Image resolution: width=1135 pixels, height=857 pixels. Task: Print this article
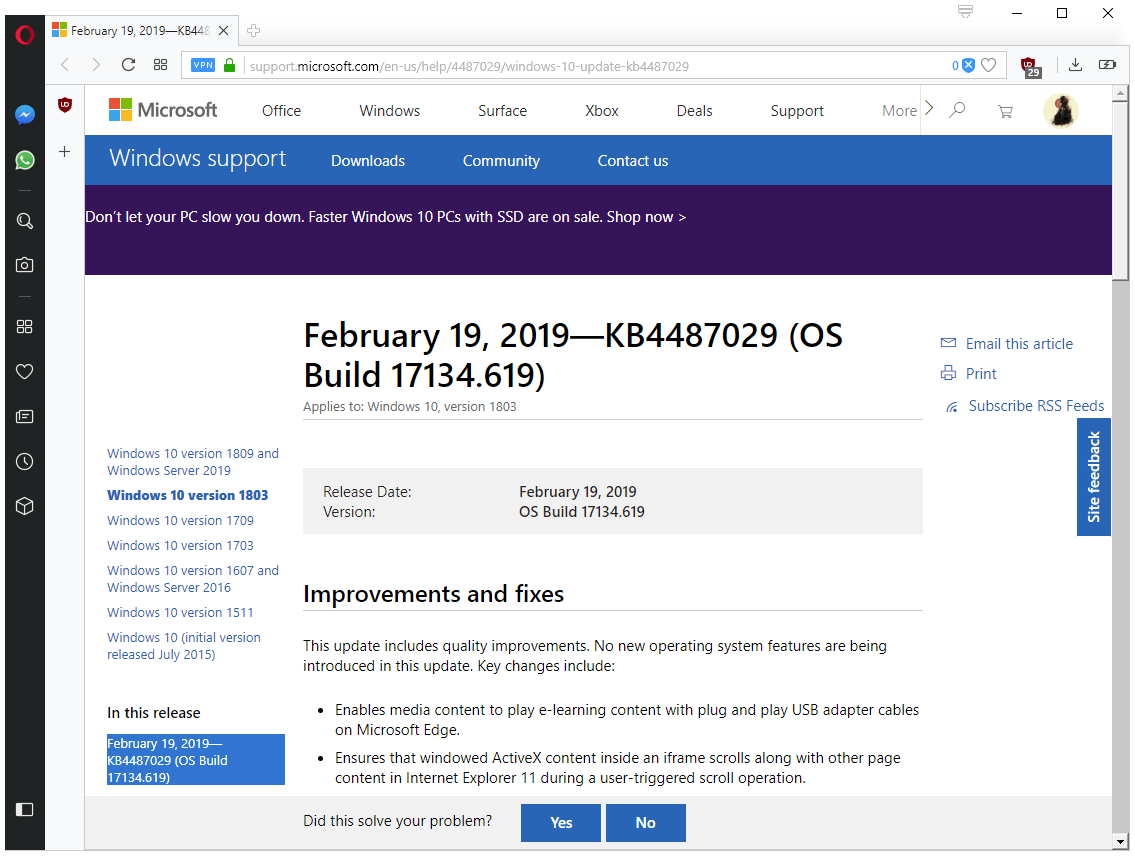969,373
